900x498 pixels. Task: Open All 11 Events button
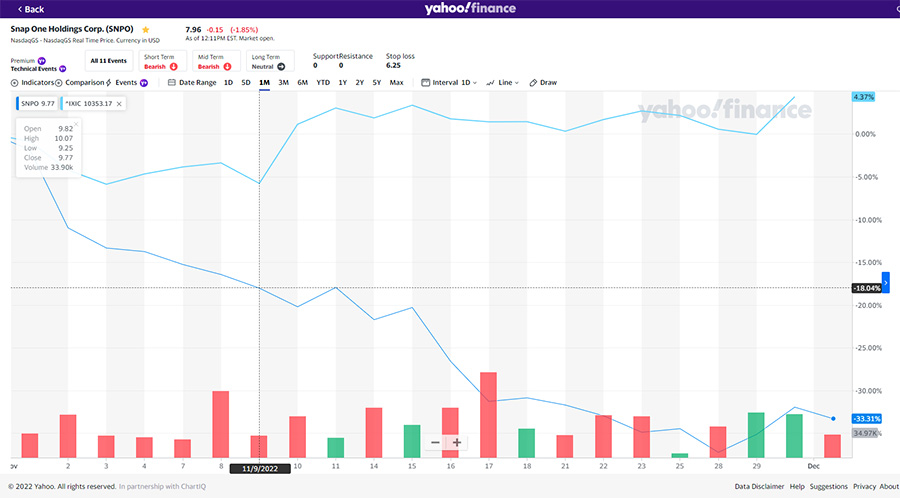click(108, 61)
